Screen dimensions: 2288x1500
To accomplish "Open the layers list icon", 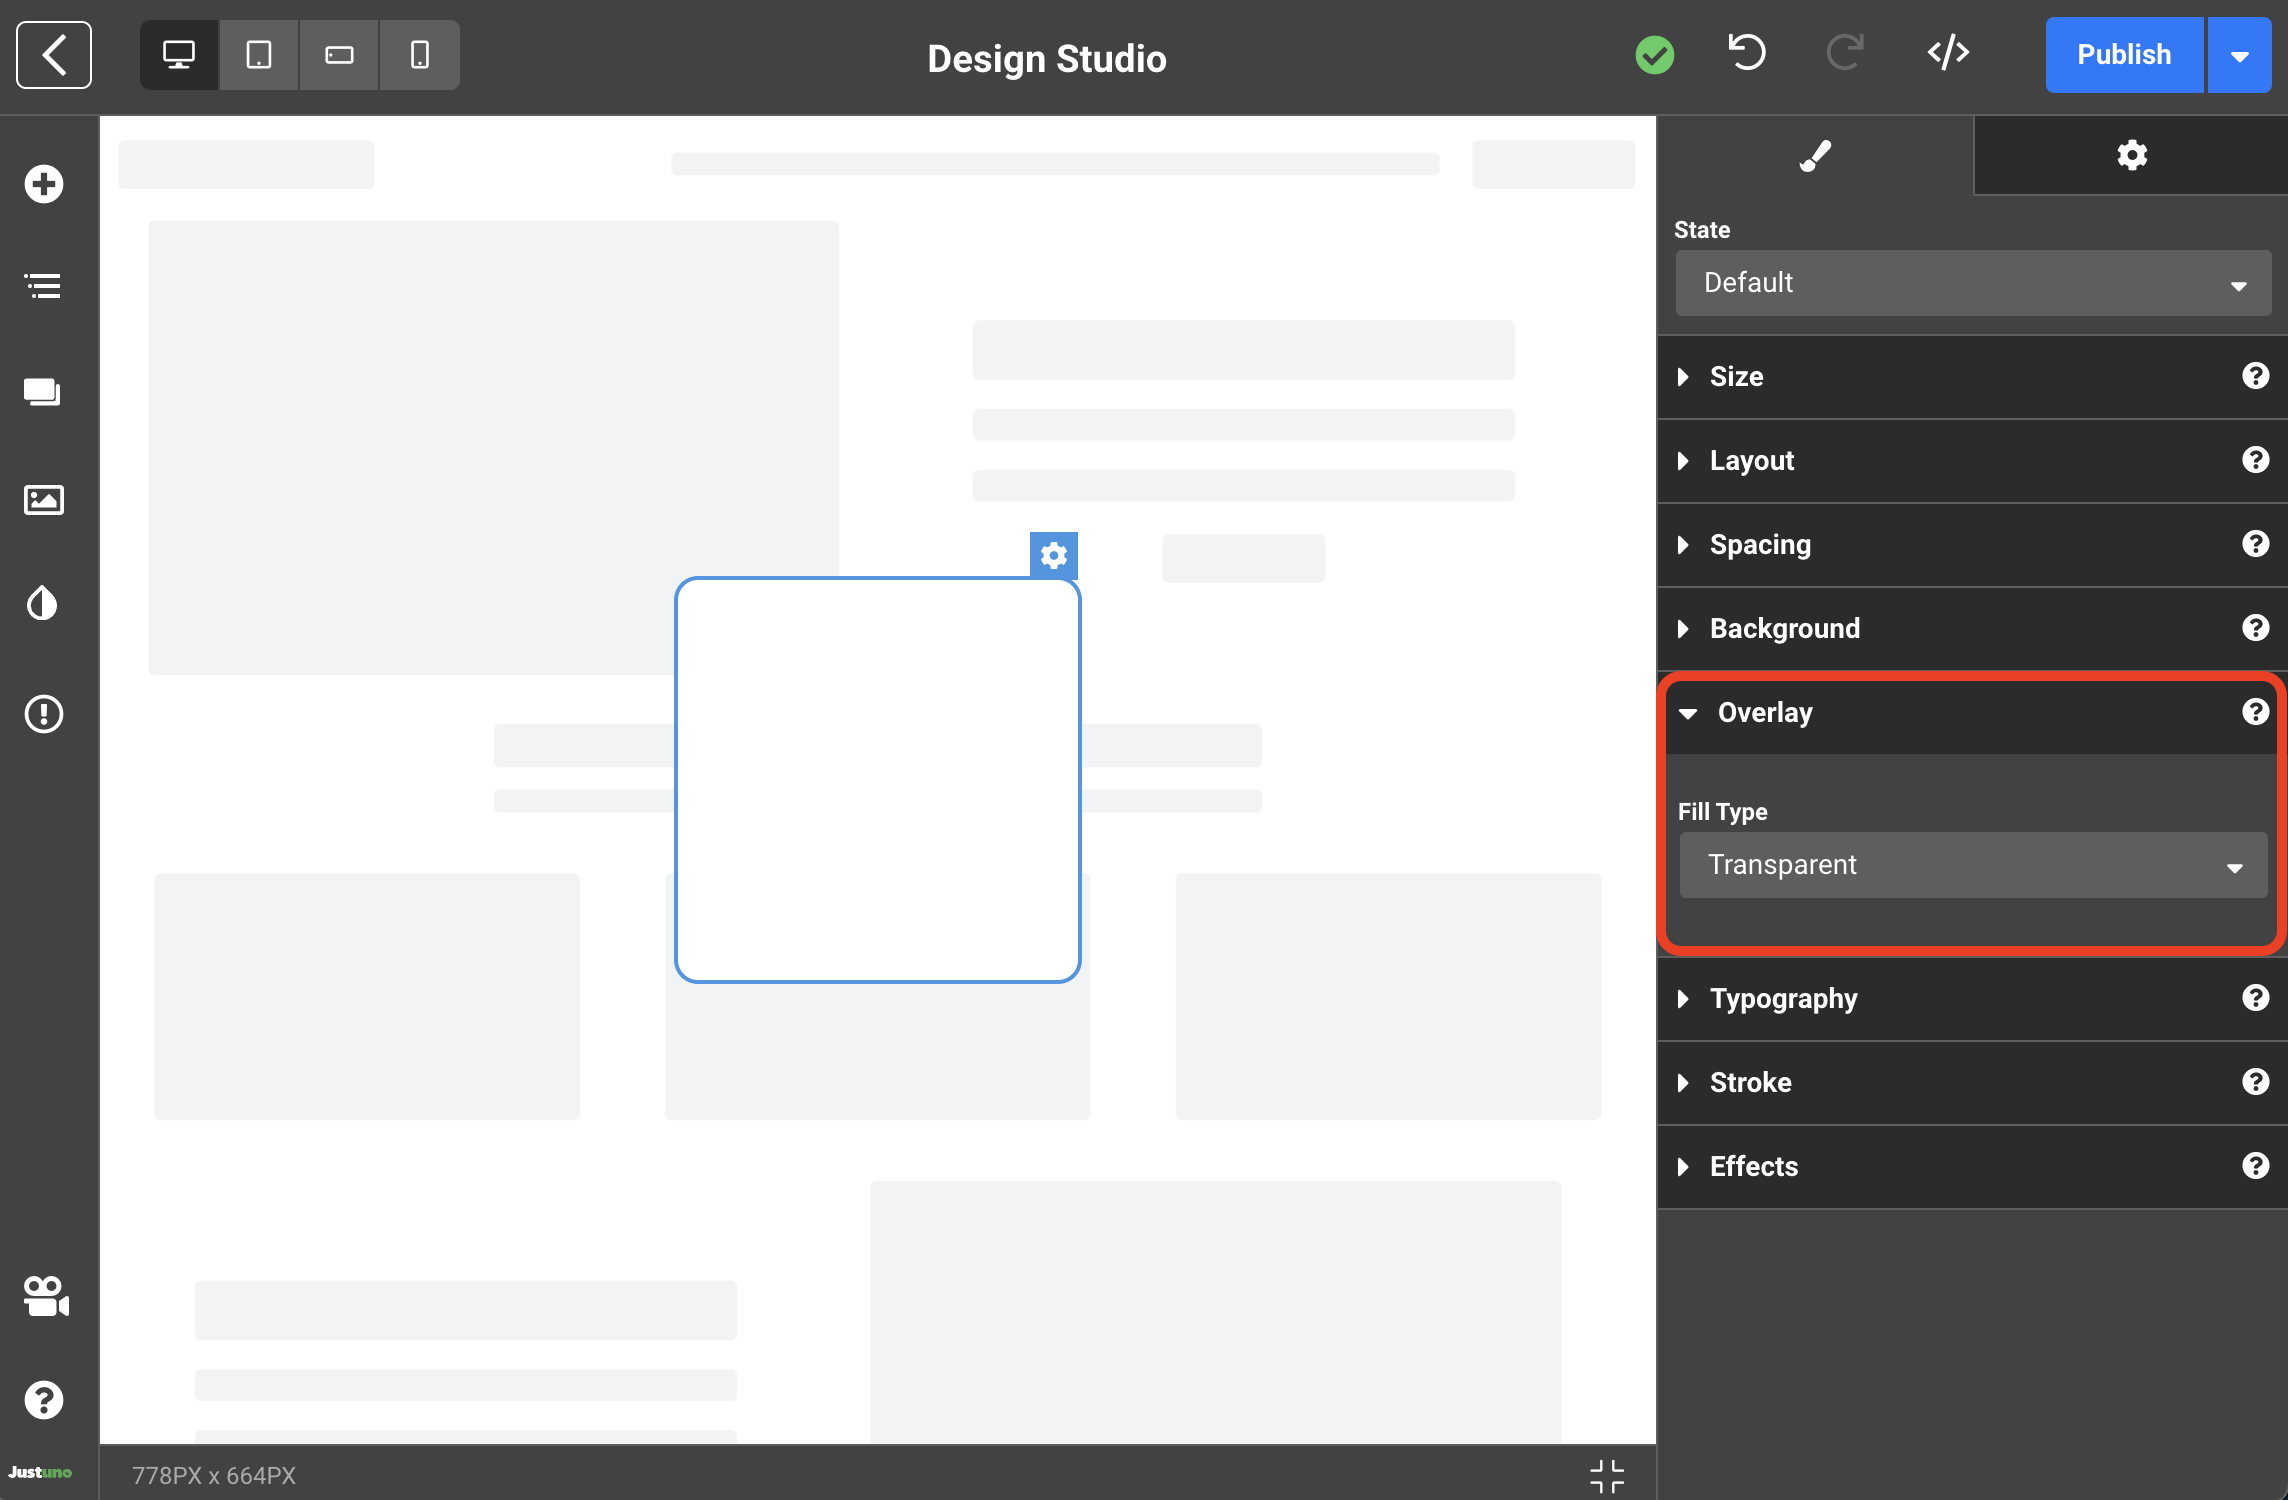I will pyautogui.click(x=44, y=287).
